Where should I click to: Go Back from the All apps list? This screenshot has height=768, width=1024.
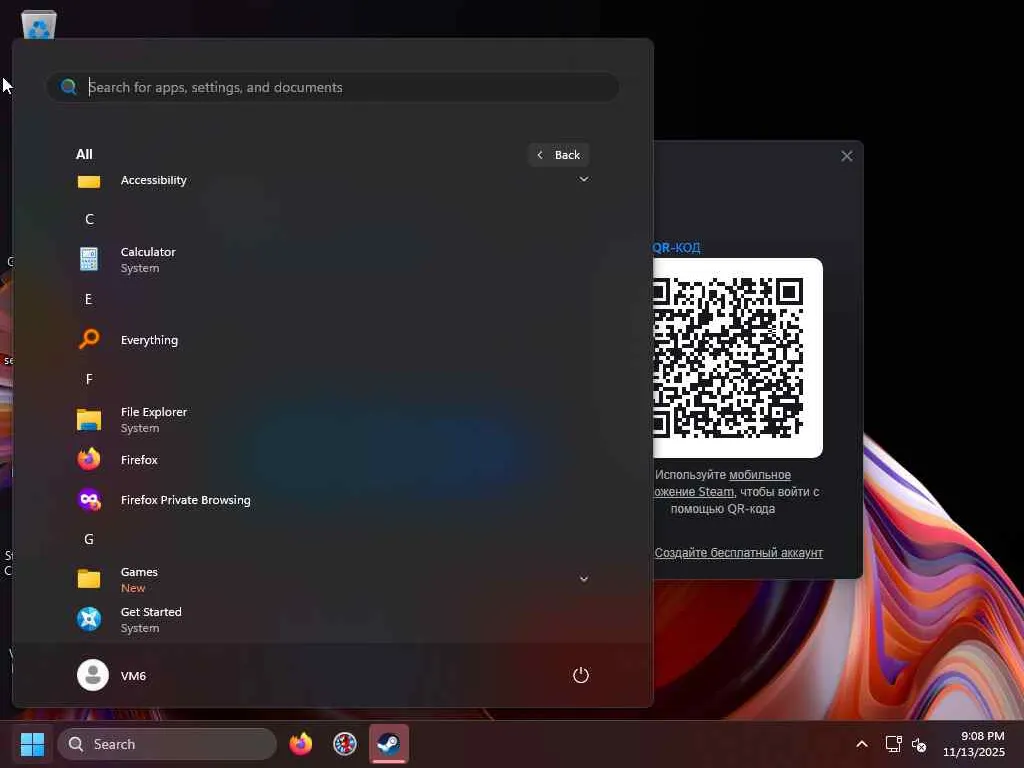point(558,155)
